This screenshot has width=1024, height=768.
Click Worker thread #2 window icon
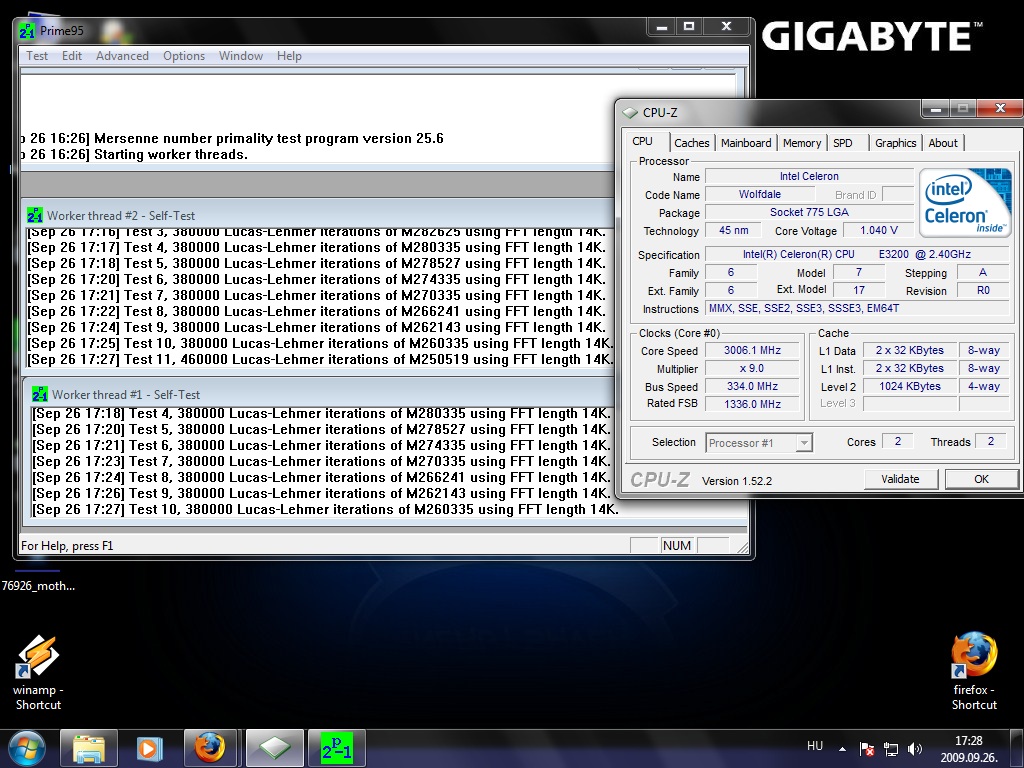(x=35, y=215)
